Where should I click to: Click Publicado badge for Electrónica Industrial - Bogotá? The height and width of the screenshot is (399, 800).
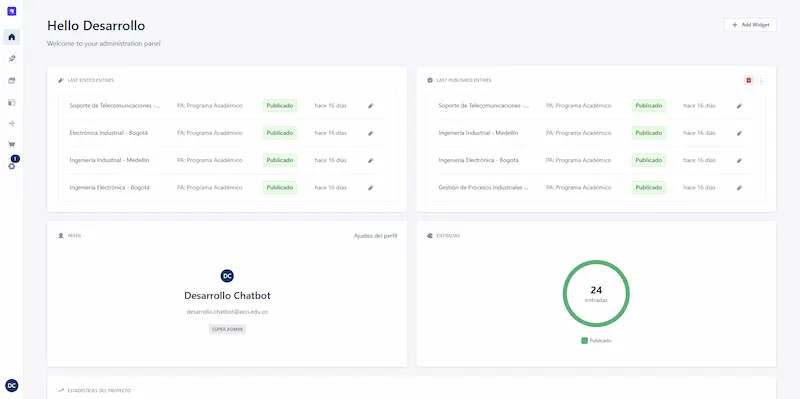[280, 133]
